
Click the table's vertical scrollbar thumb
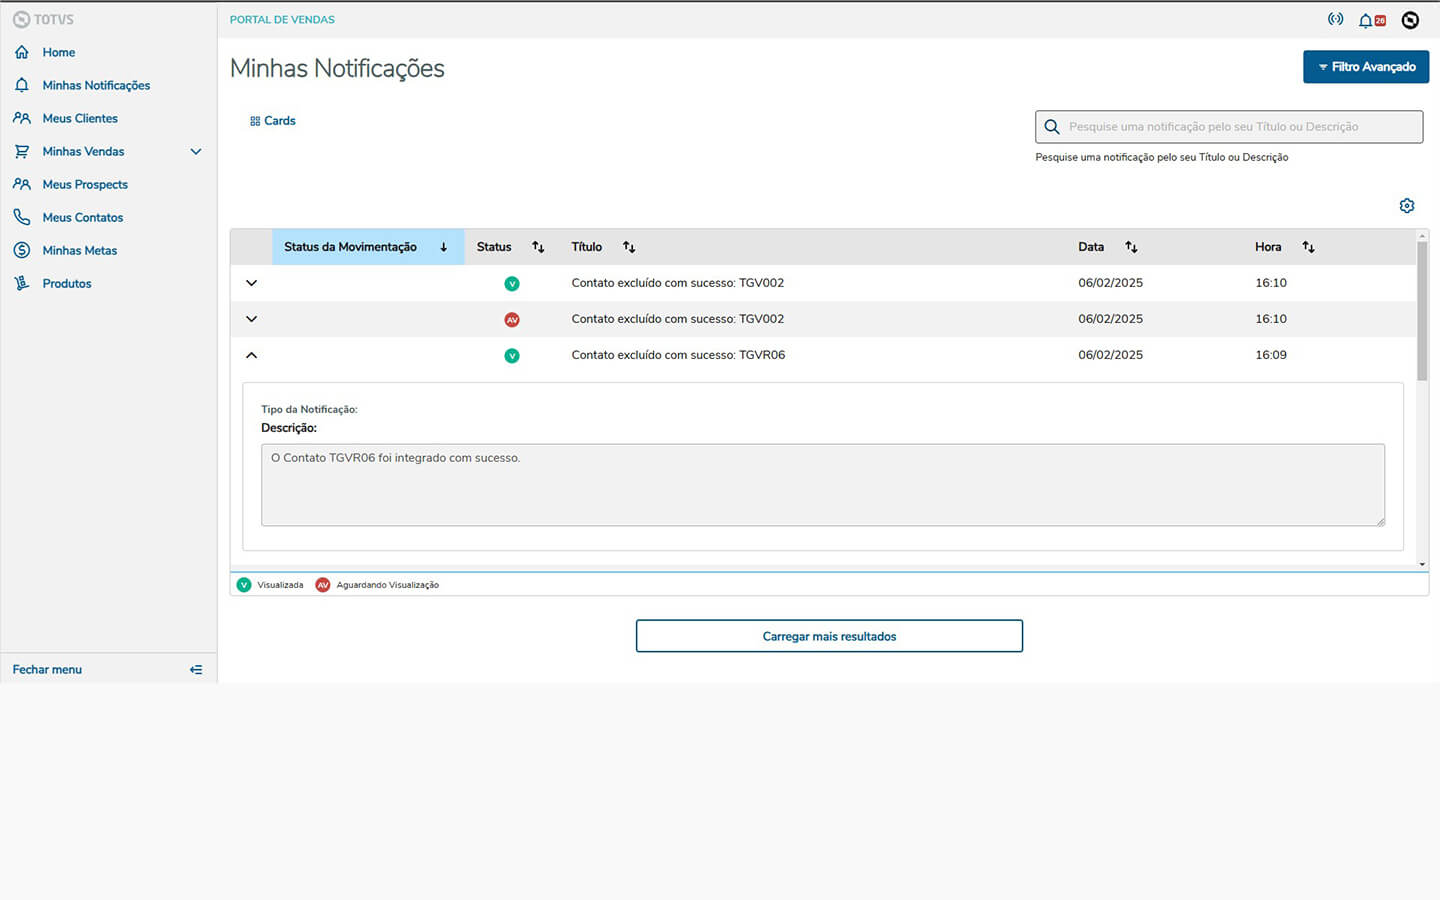coord(1422,310)
